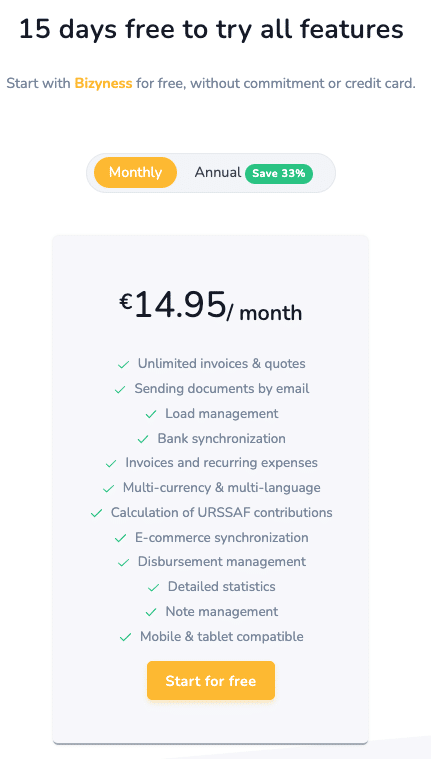The image size is (431, 759).
Task: Click checkmark beside Mobile & tablet compatible
Action: click(x=125, y=638)
